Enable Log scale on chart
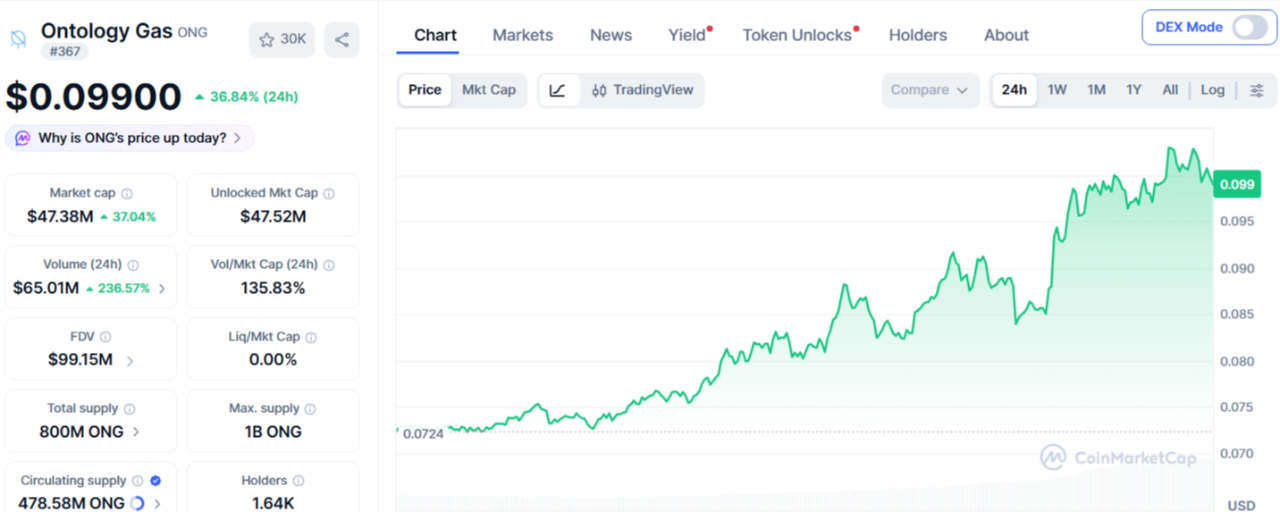Image resolution: width=1280 pixels, height=512 pixels. [1212, 90]
